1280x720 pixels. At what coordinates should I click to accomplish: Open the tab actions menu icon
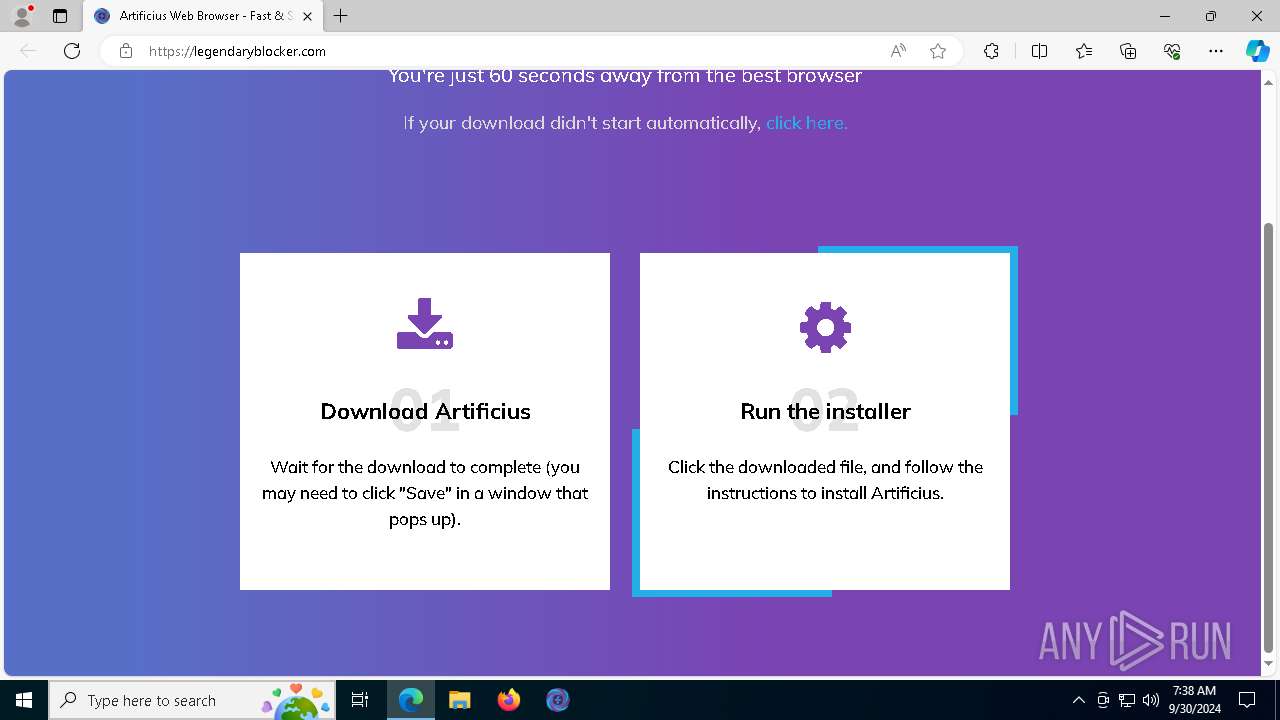60,16
